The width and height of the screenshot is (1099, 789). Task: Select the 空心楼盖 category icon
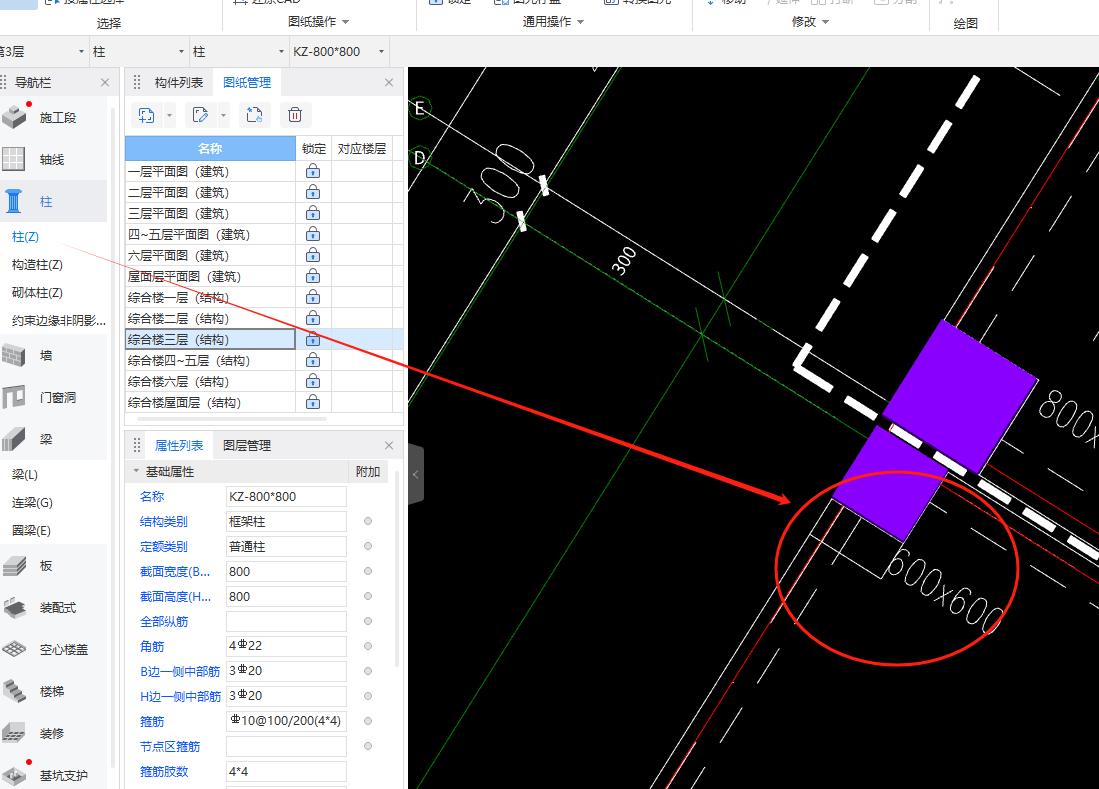point(14,650)
